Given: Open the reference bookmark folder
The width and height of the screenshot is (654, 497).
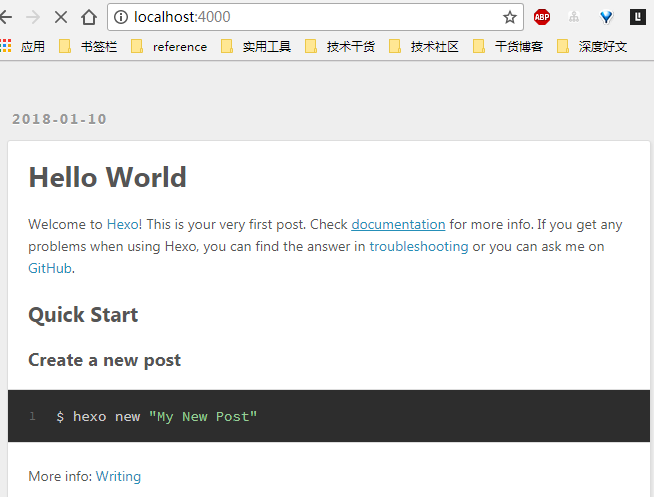Looking at the screenshot, I should point(169,46).
